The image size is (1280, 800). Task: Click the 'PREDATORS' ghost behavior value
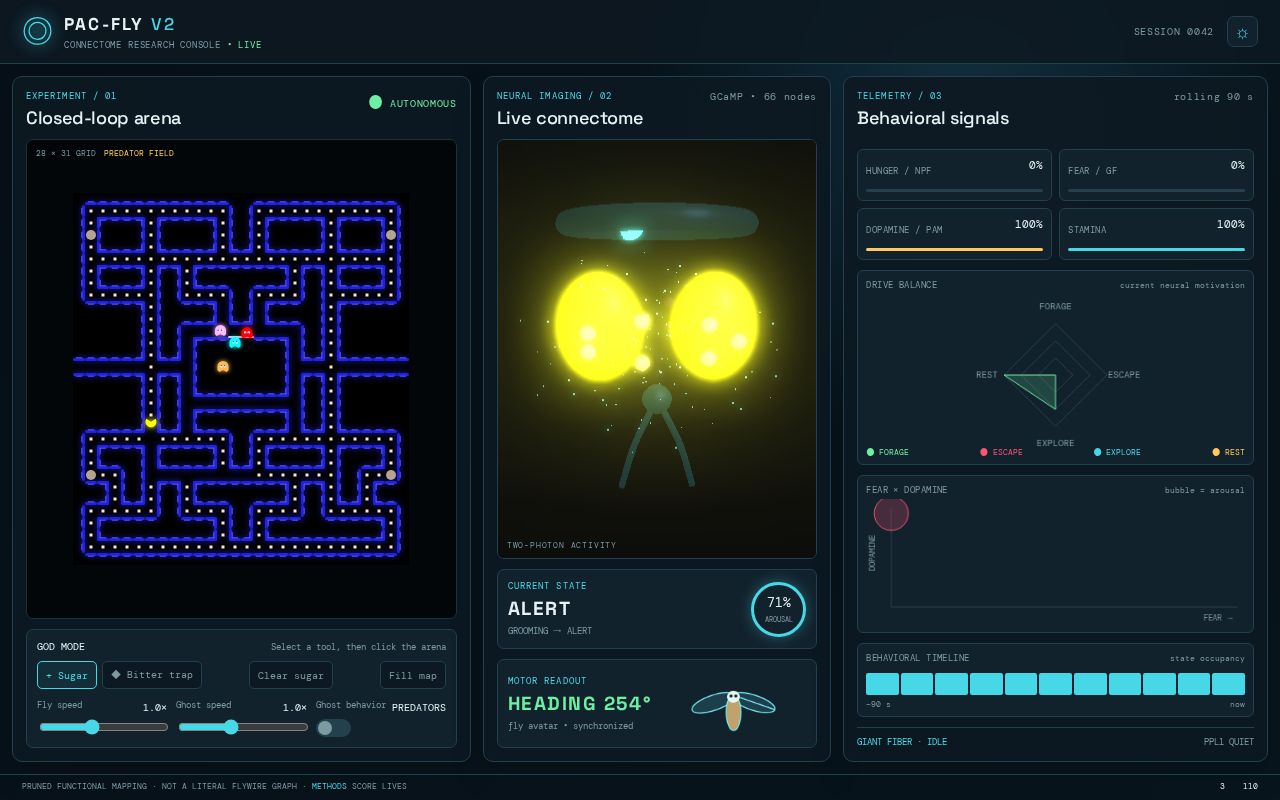(x=419, y=708)
